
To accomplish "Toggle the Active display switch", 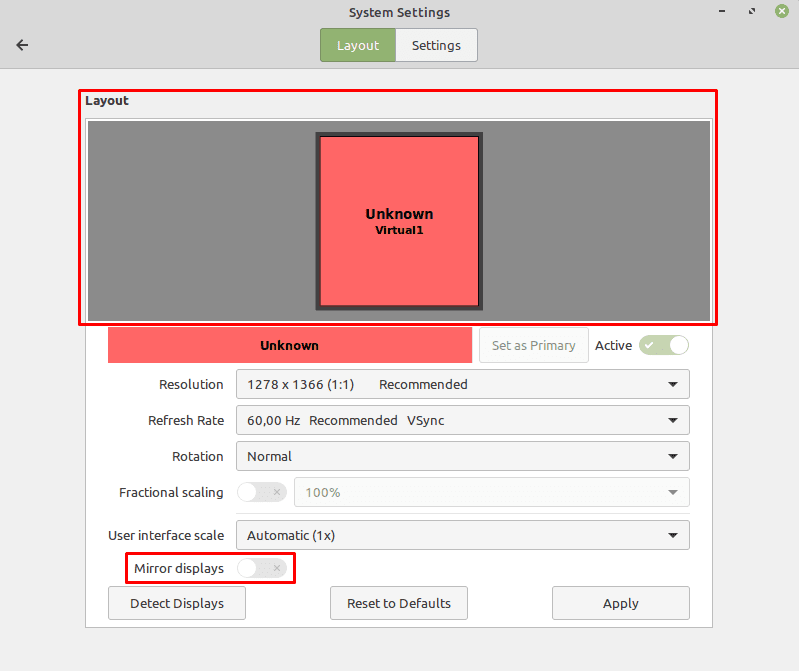I will [663, 345].
